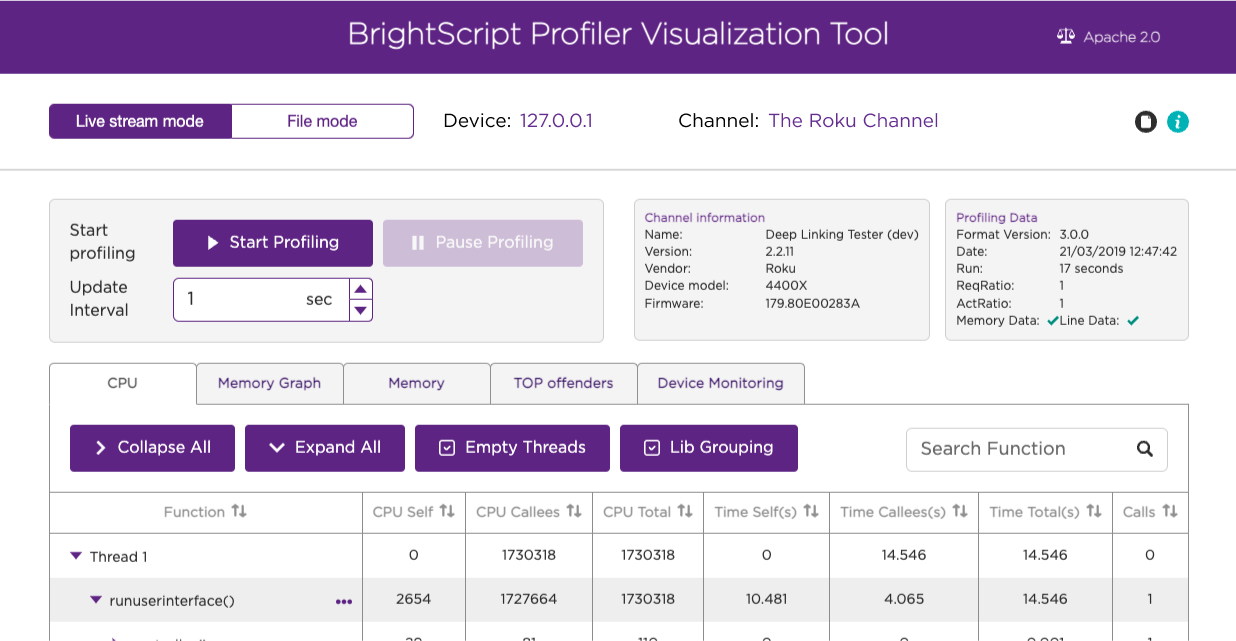Sort the table by Time Total(s) column

click(1094, 511)
